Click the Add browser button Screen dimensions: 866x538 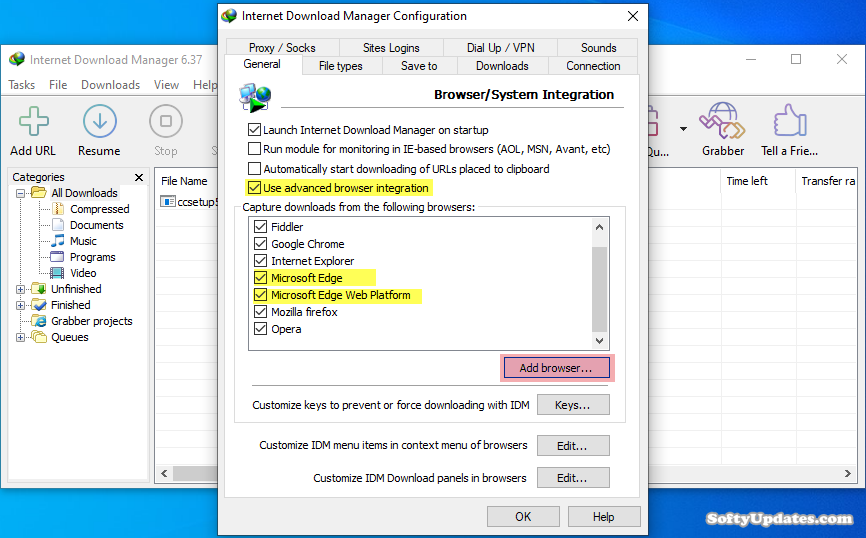pyautogui.click(x=557, y=368)
